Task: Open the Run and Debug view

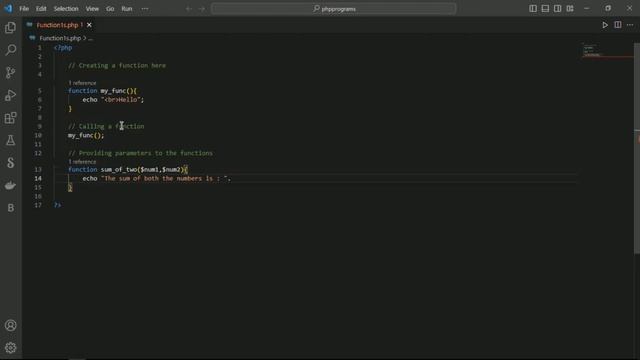Action: coord(11,95)
